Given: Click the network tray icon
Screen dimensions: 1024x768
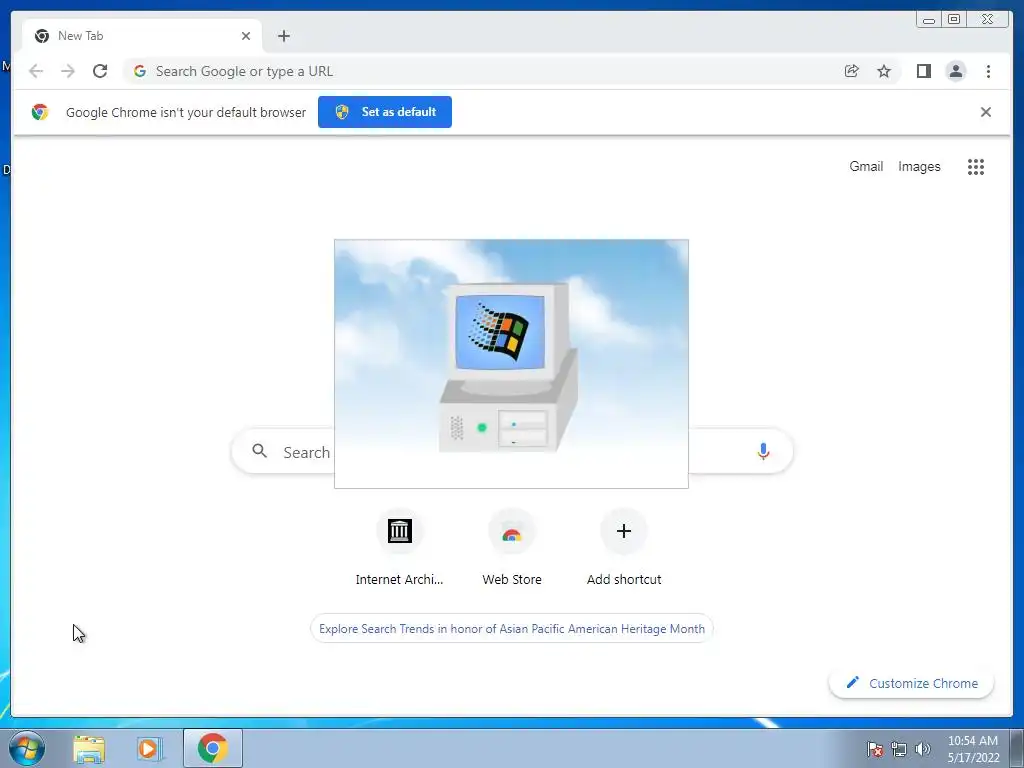Looking at the screenshot, I should 899,749.
